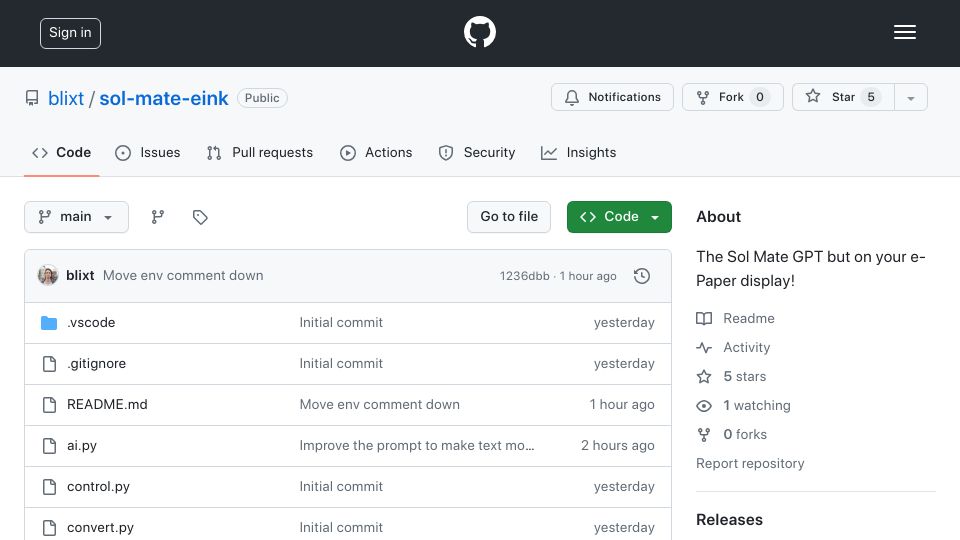Viewport: 960px width, 540px height.
Task: Open the Security tab
Action: tap(477, 152)
